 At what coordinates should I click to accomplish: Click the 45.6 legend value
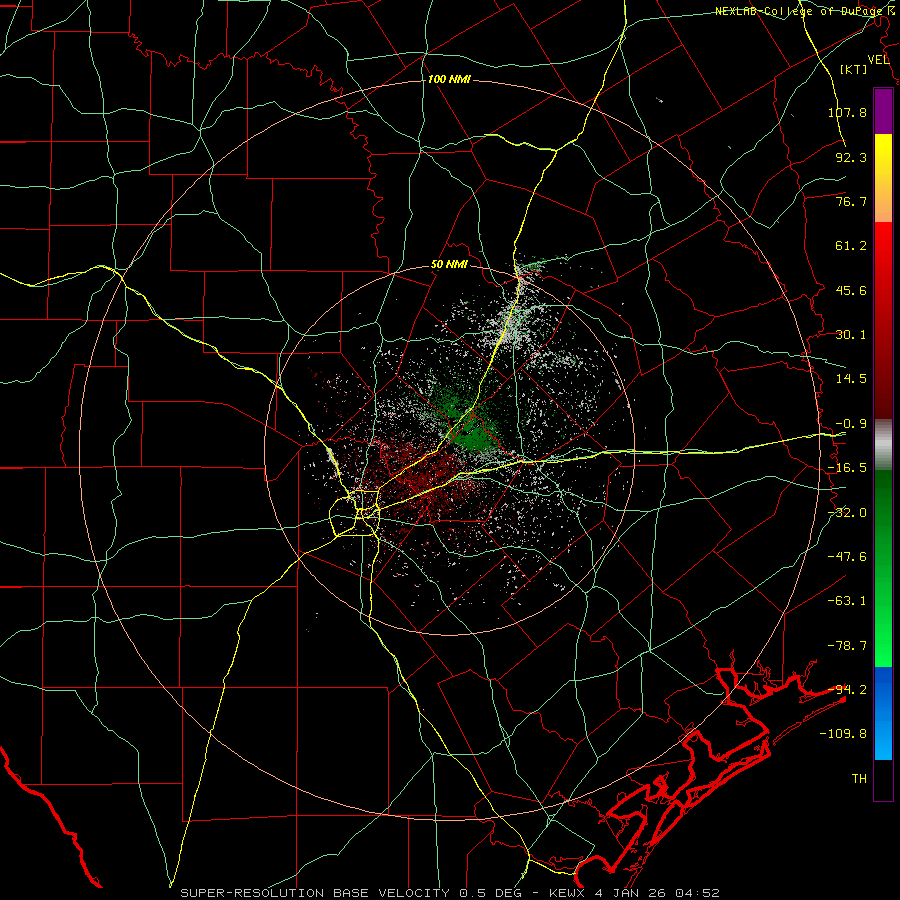pos(851,290)
